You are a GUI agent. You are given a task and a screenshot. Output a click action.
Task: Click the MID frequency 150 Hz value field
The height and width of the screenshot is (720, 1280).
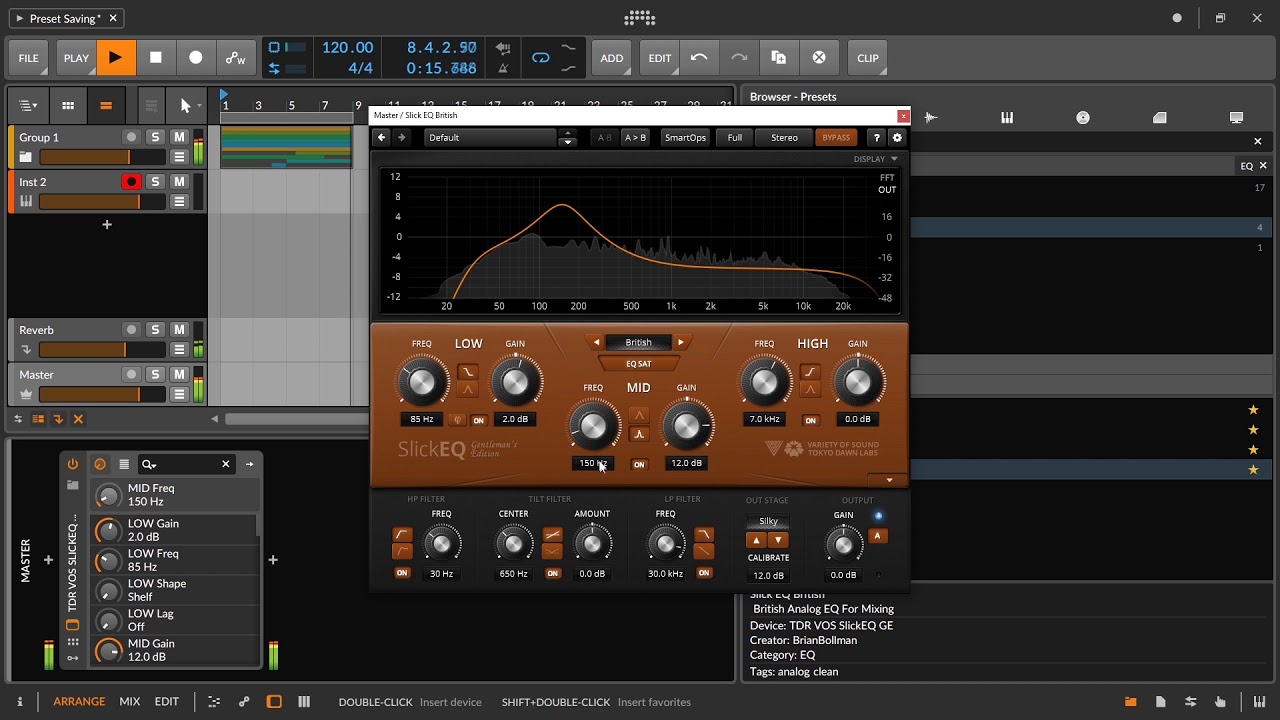click(x=593, y=463)
